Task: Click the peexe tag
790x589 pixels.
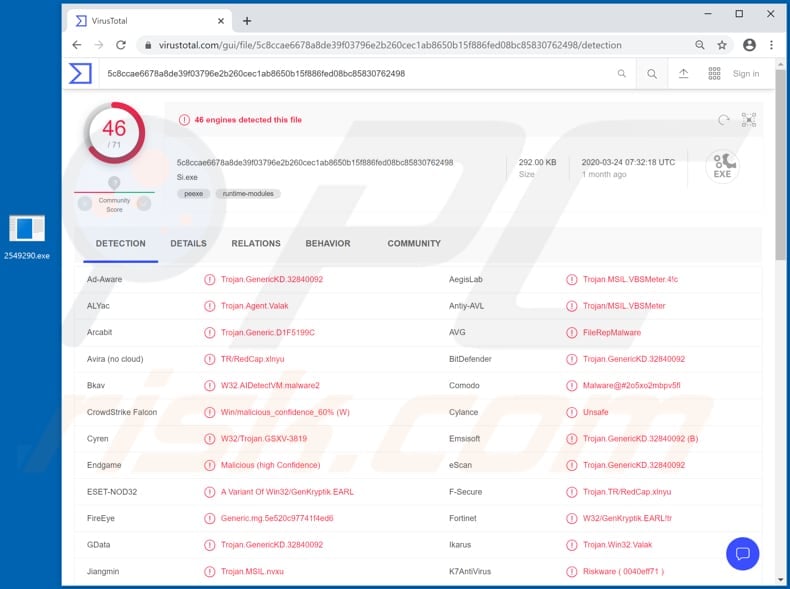Action: (193, 193)
